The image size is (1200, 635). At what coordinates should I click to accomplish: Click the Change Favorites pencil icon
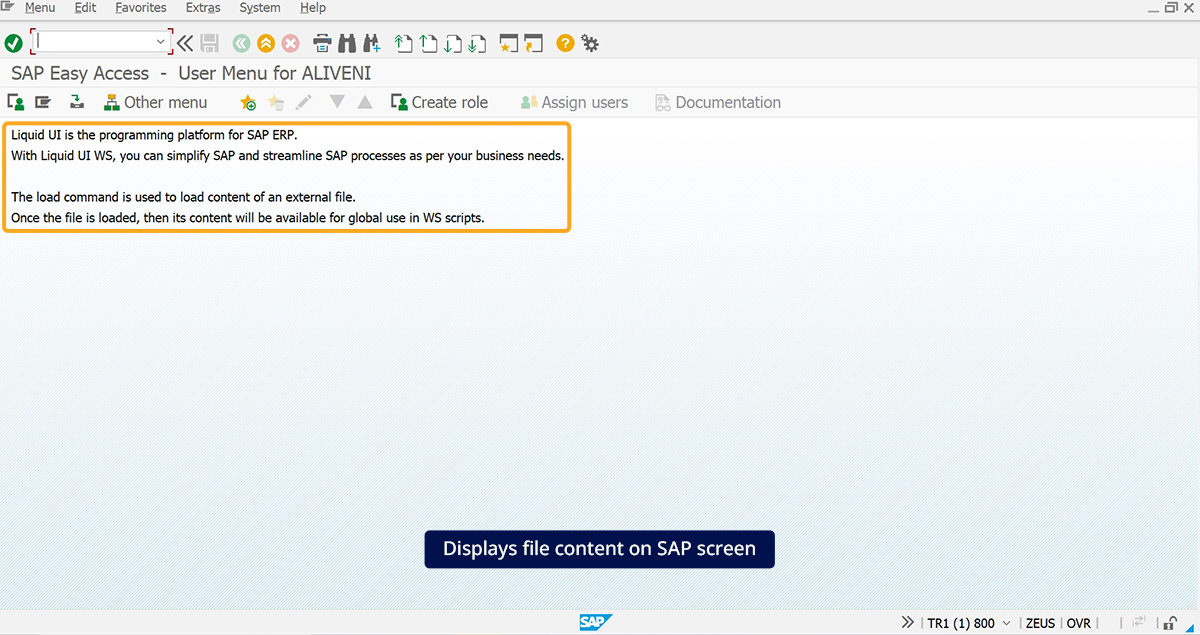click(304, 102)
